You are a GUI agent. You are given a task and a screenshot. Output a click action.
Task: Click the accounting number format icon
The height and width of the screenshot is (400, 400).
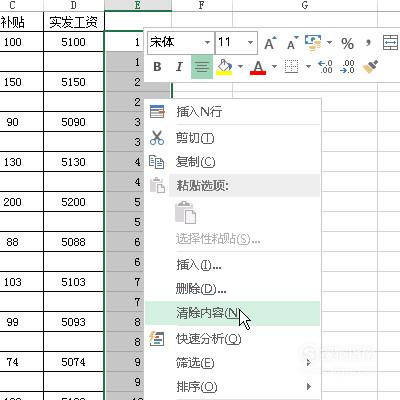pos(313,43)
